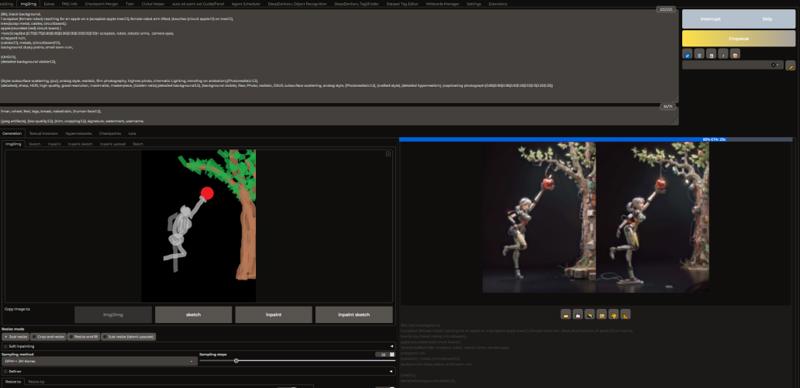Image resolution: width=800 pixels, height=388 pixels.
Task: Click the fourth icon below result gallery
Action: [602, 314]
